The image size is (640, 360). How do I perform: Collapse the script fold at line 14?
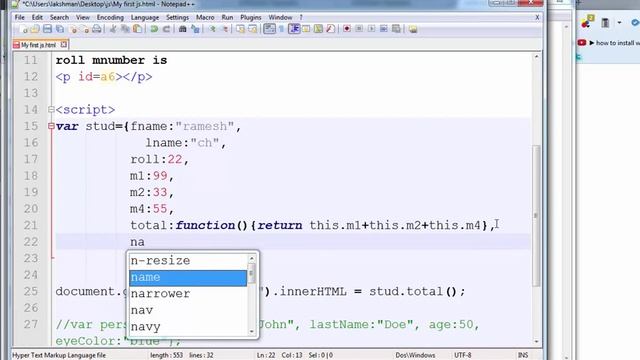[x=51, y=109]
